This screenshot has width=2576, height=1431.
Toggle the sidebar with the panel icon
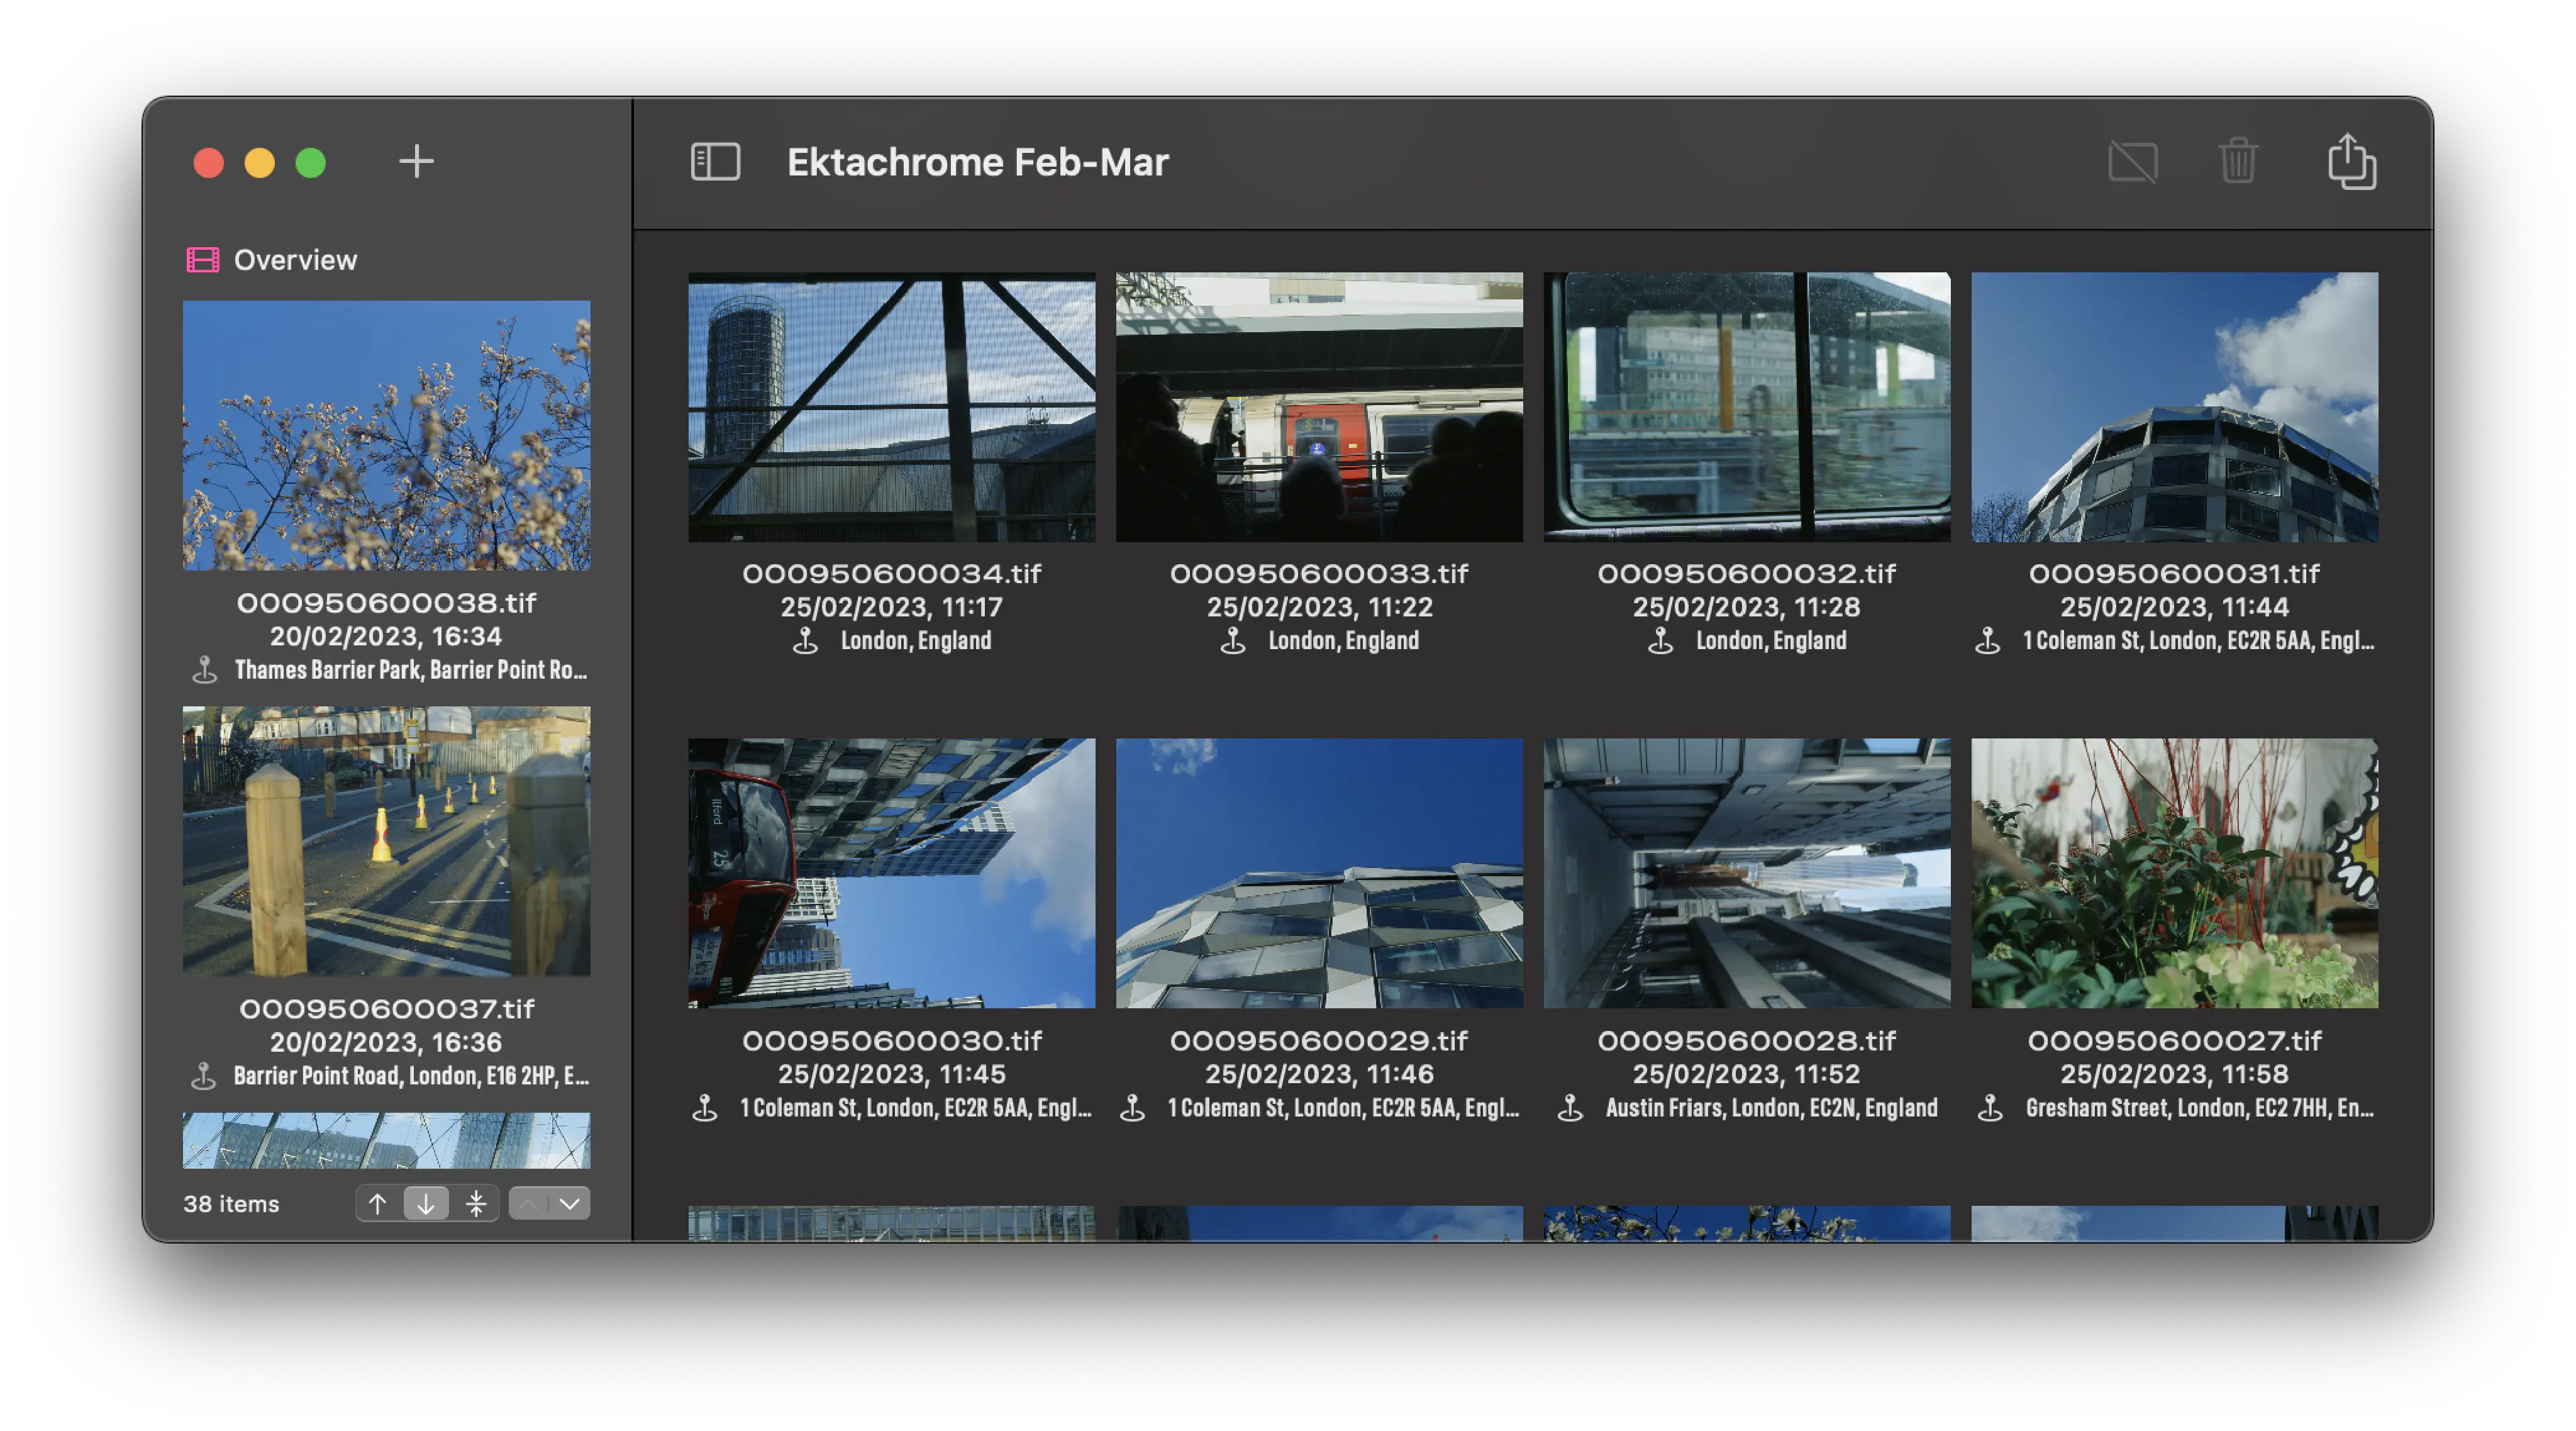[715, 162]
